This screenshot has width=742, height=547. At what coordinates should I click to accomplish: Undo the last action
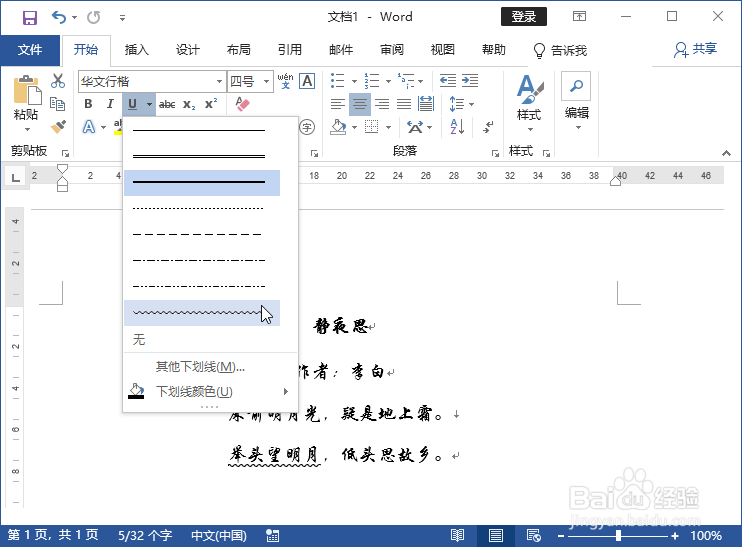point(59,18)
